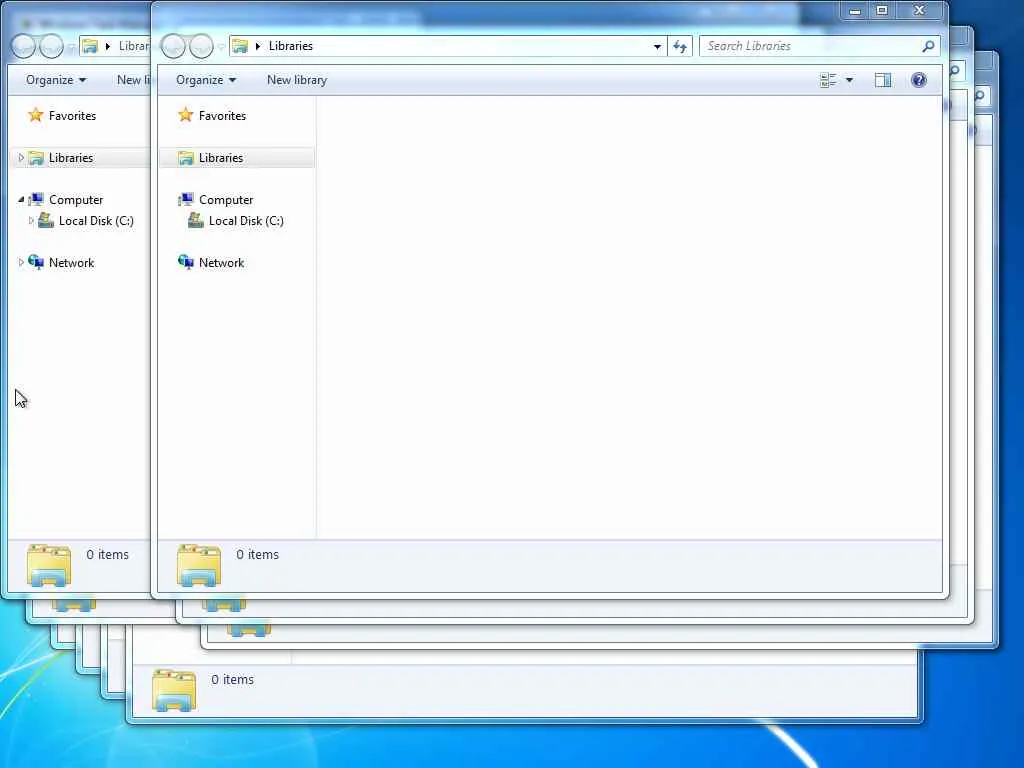Click the Search Libraries input field
Screen dimensions: 1024x768
pyautogui.click(x=810, y=46)
